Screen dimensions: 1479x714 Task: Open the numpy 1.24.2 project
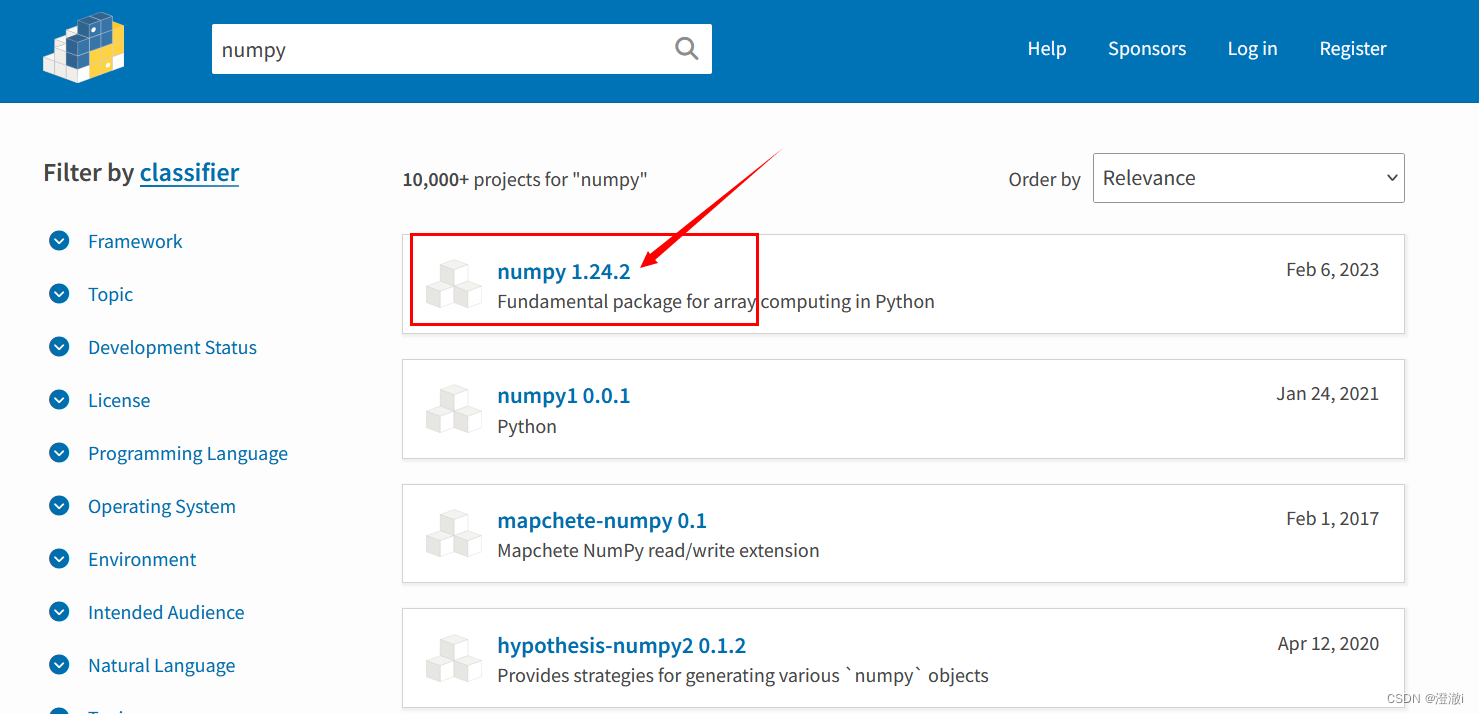(x=564, y=272)
